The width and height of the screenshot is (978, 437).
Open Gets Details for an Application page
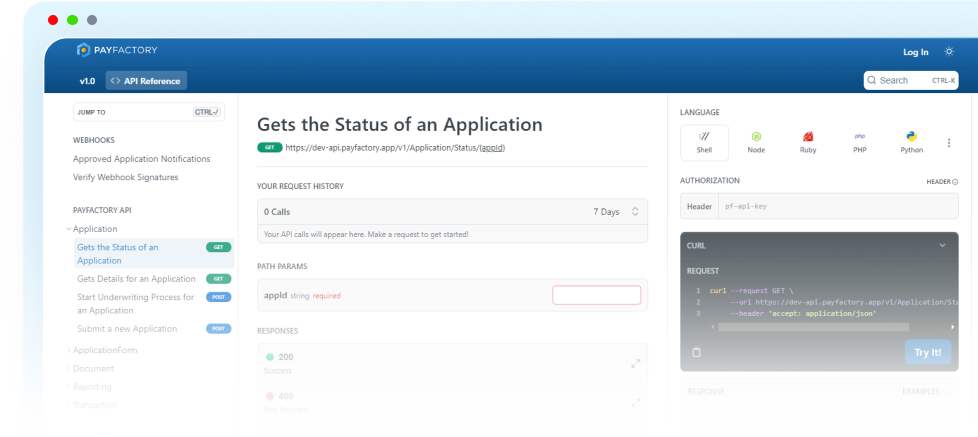pyautogui.click(x=136, y=279)
